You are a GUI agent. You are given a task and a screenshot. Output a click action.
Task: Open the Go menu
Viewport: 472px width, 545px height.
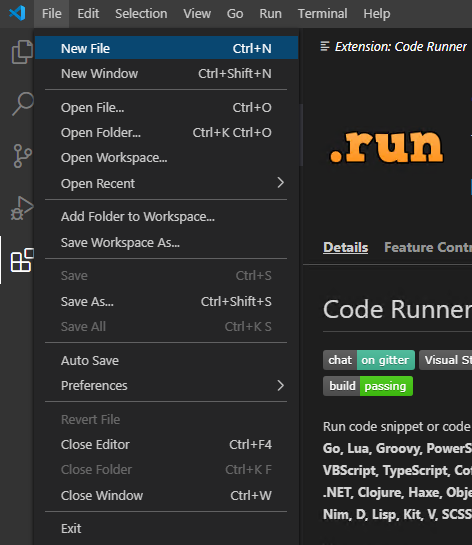coord(235,14)
